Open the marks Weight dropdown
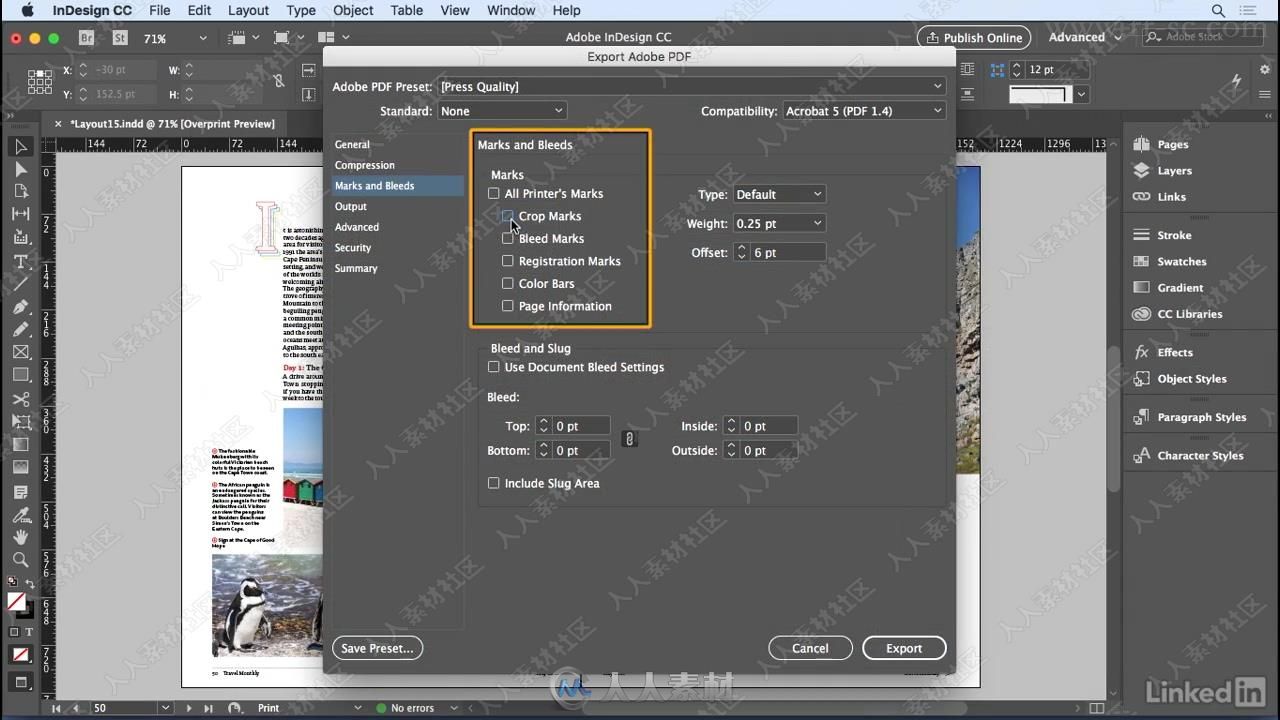 (x=779, y=223)
